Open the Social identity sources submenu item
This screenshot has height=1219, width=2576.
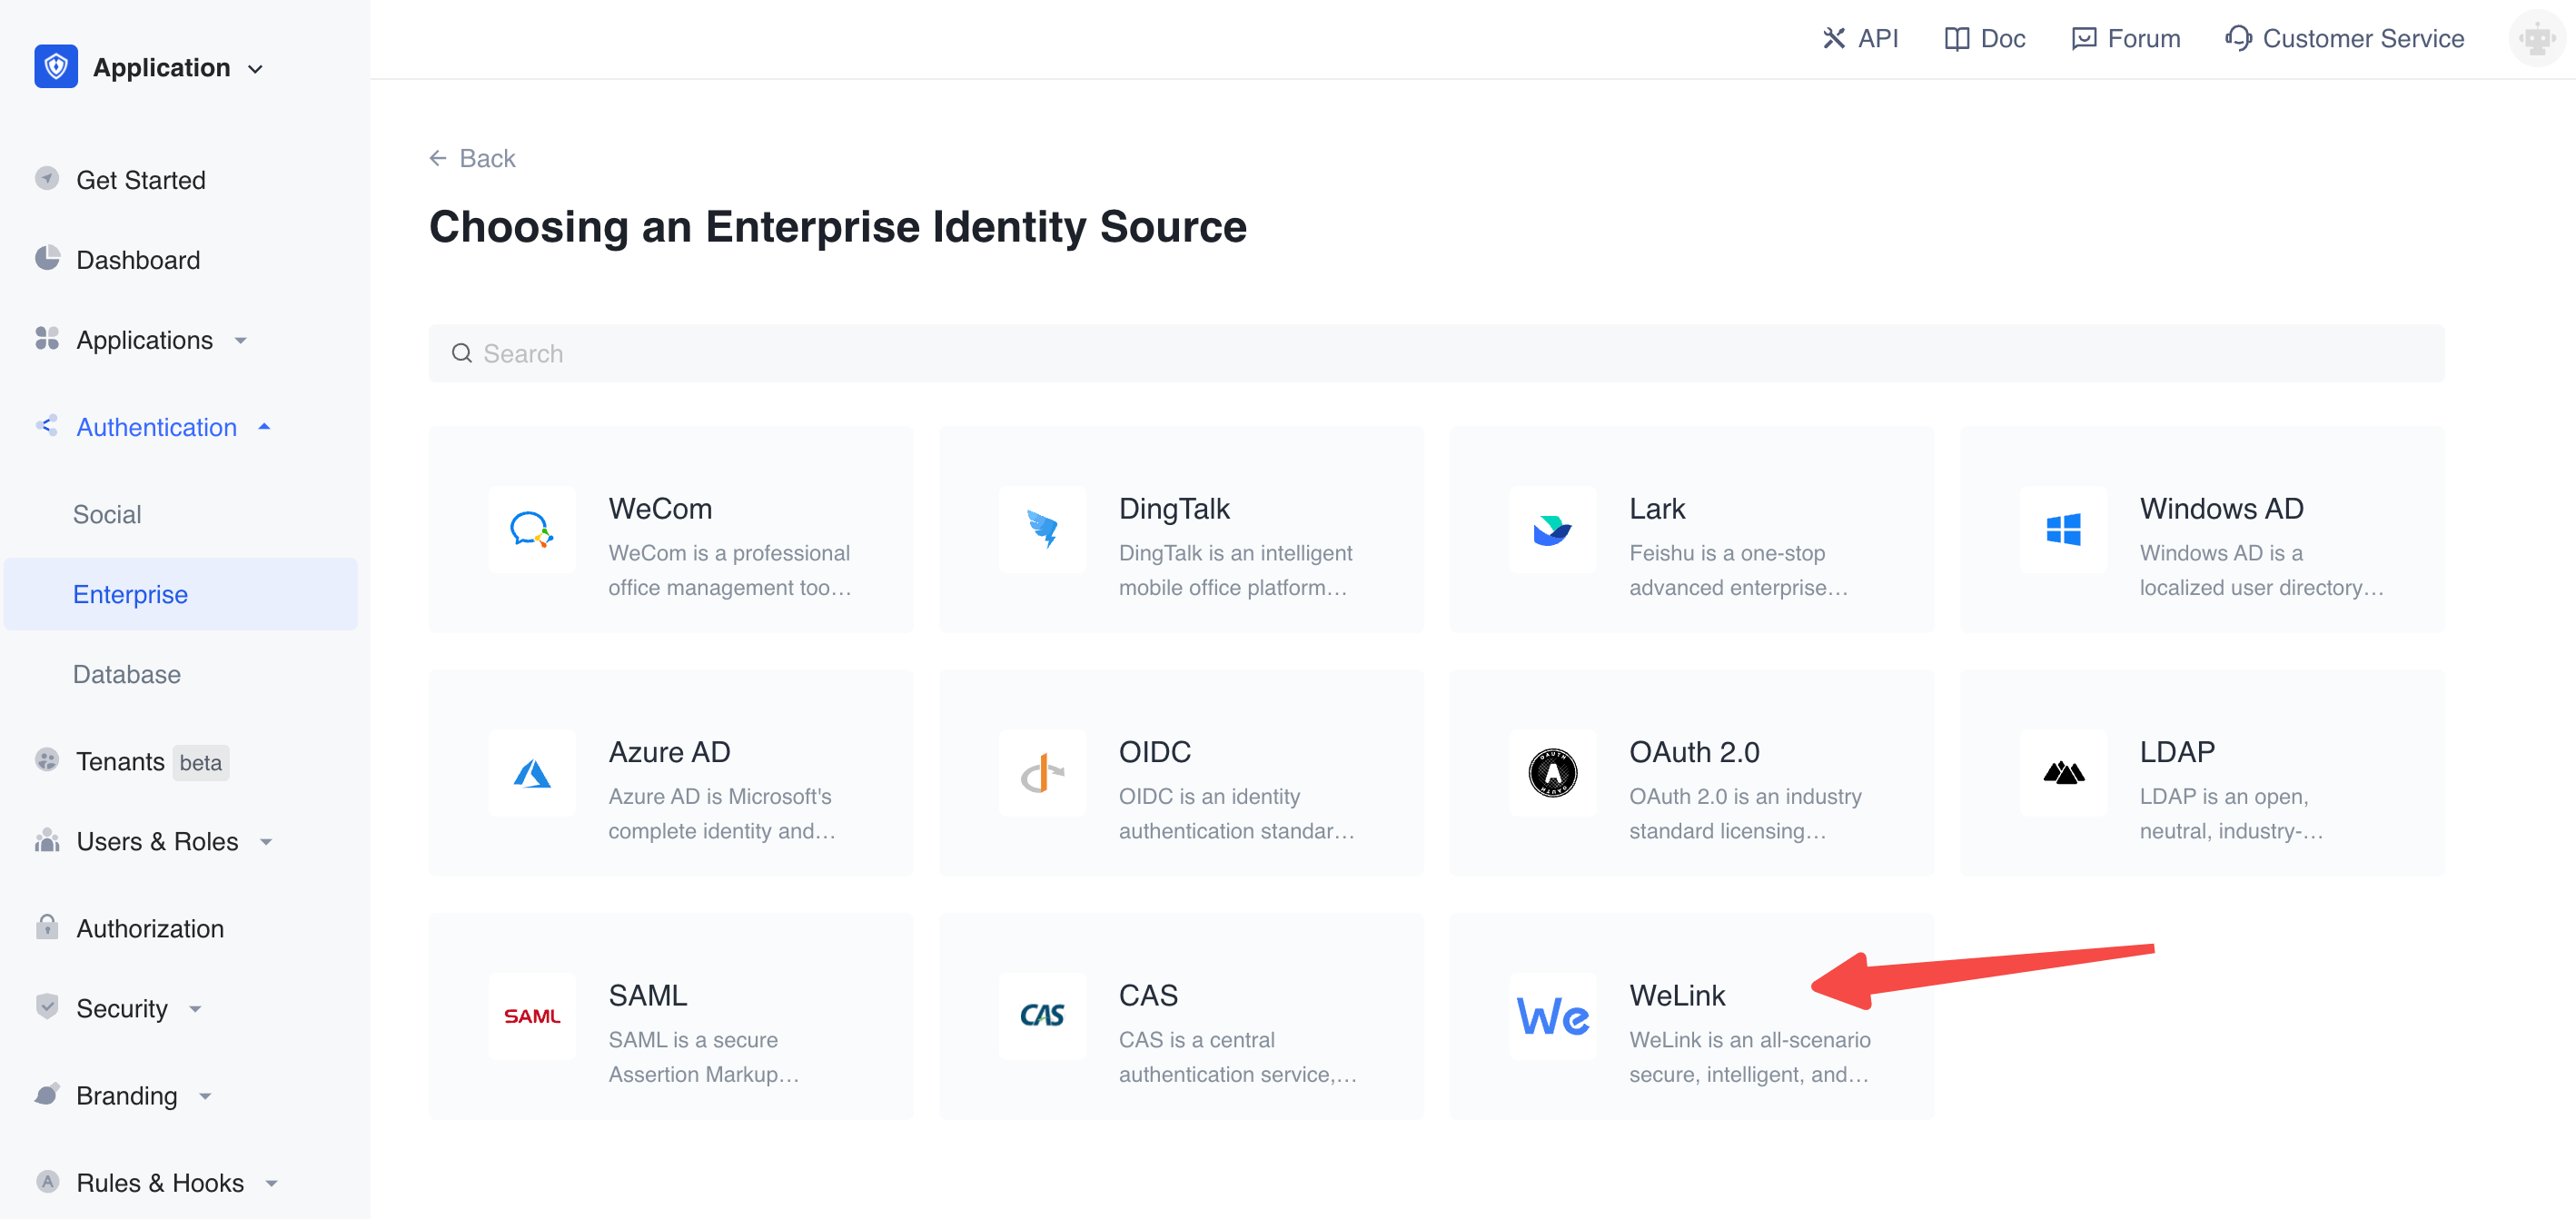tap(107, 514)
